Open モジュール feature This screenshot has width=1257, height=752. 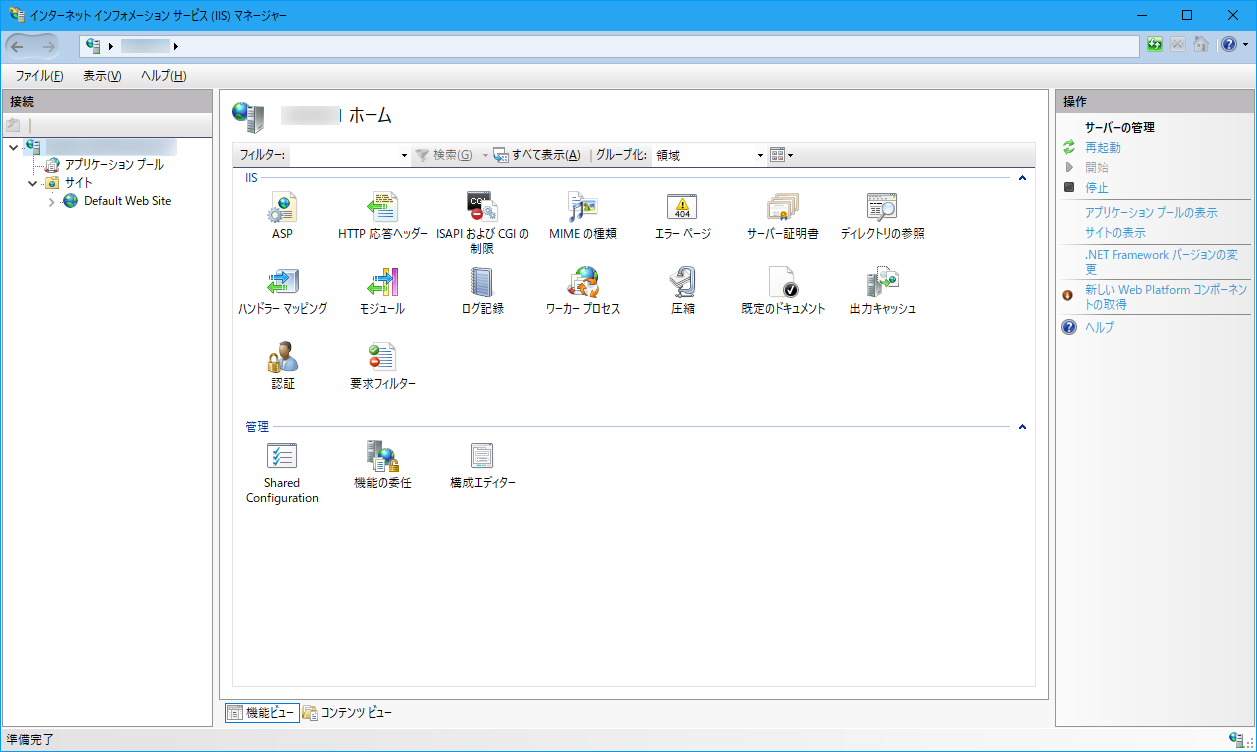(383, 288)
